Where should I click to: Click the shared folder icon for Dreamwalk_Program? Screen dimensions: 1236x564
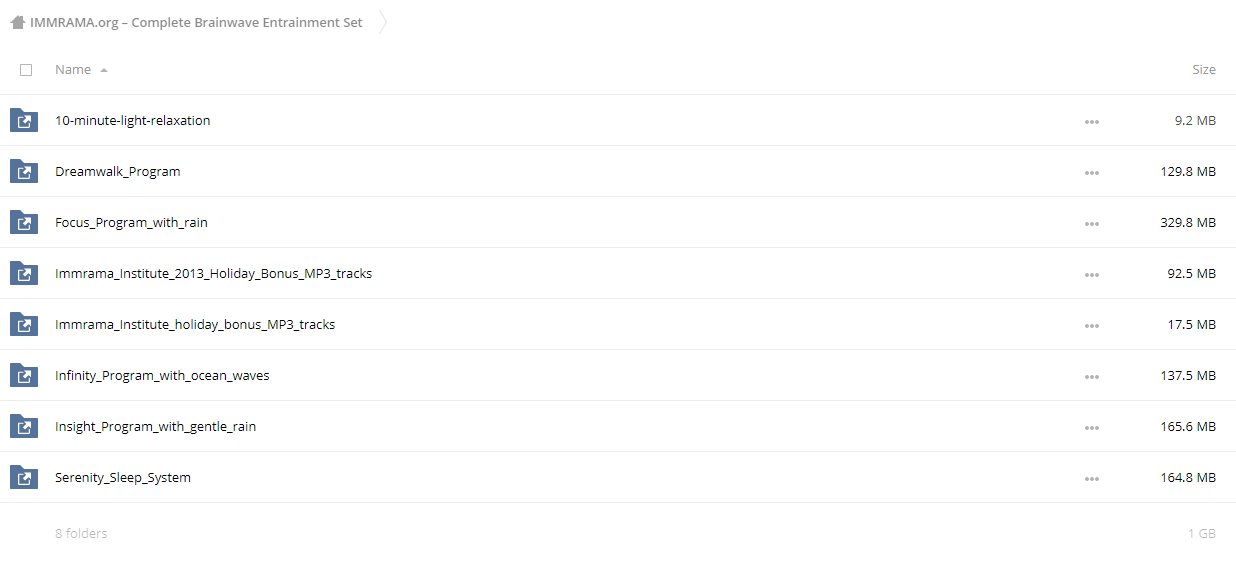(24, 172)
